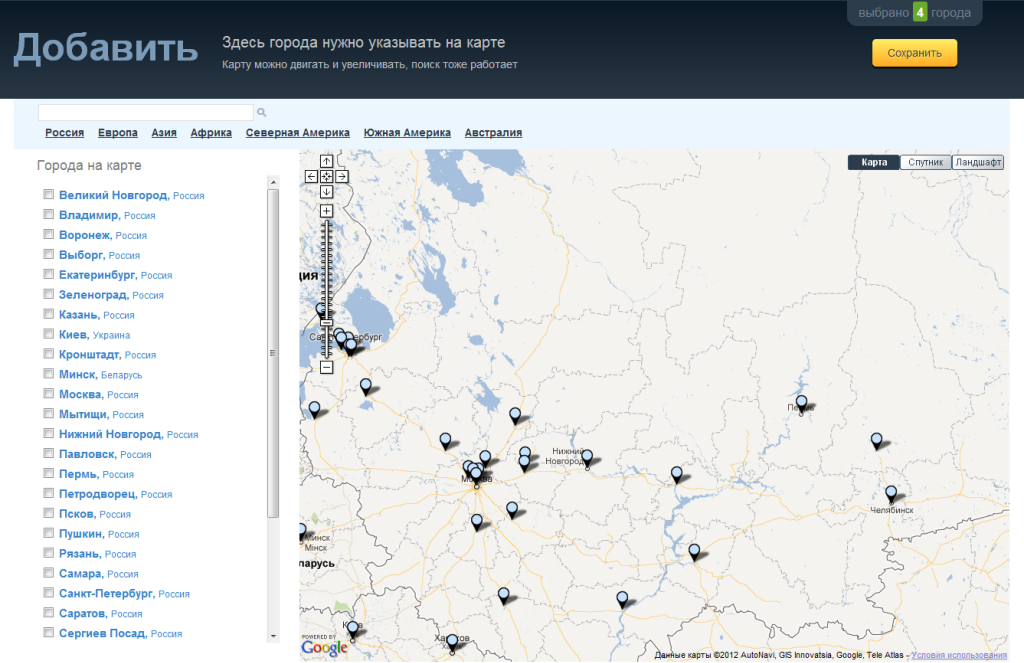Click the center map reset icon

(326, 177)
